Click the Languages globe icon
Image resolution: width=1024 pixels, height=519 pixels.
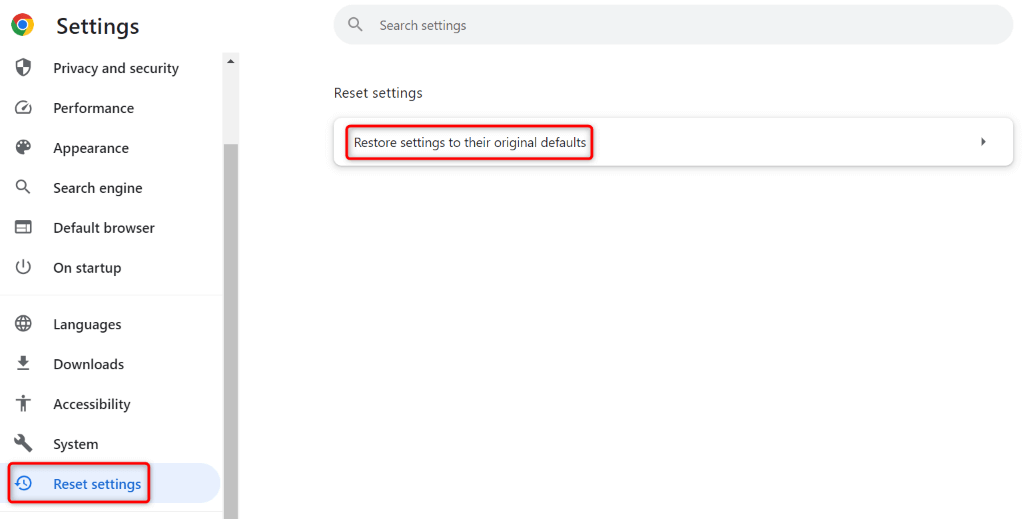pyautogui.click(x=23, y=325)
